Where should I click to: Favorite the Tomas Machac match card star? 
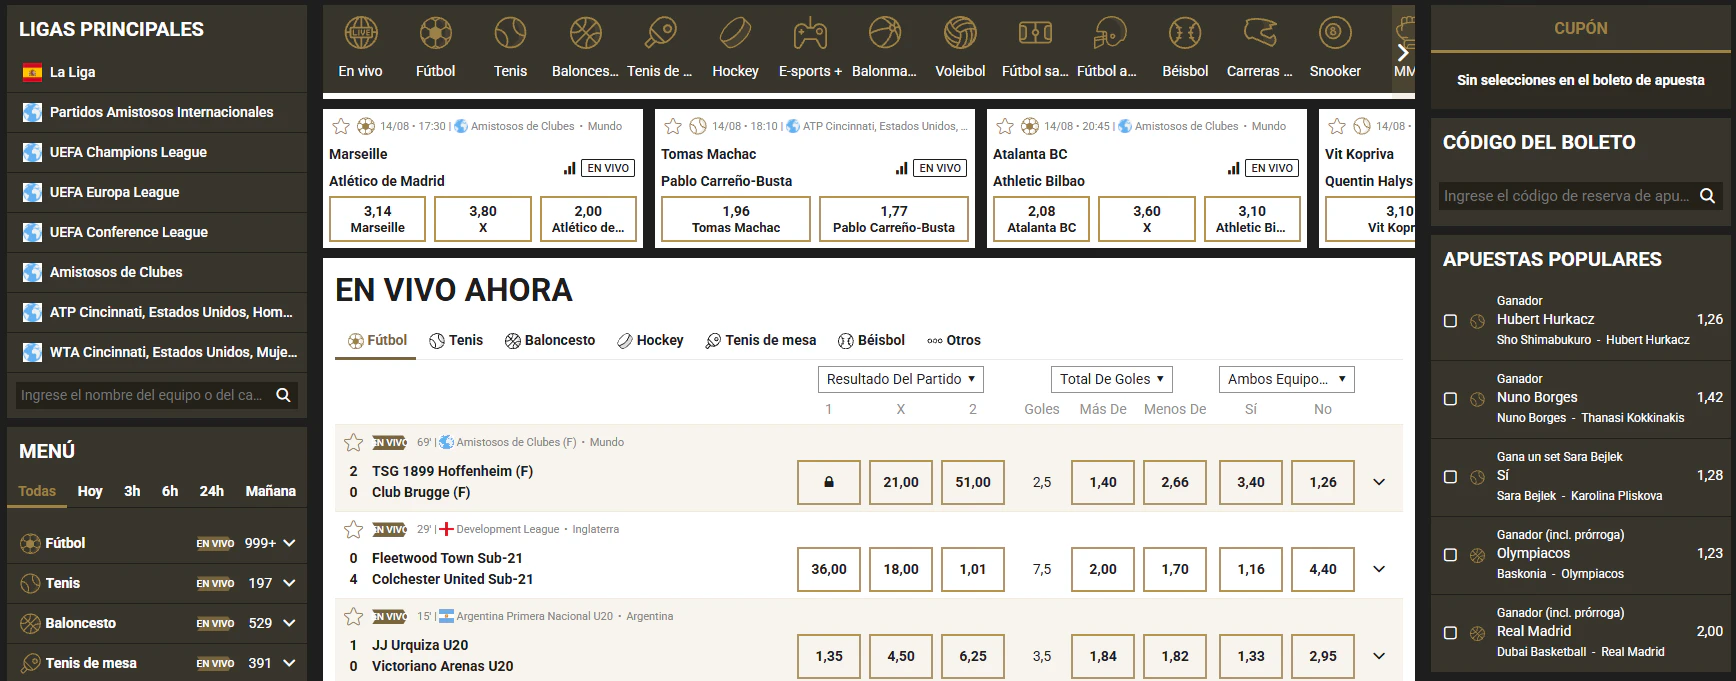click(x=673, y=126)
